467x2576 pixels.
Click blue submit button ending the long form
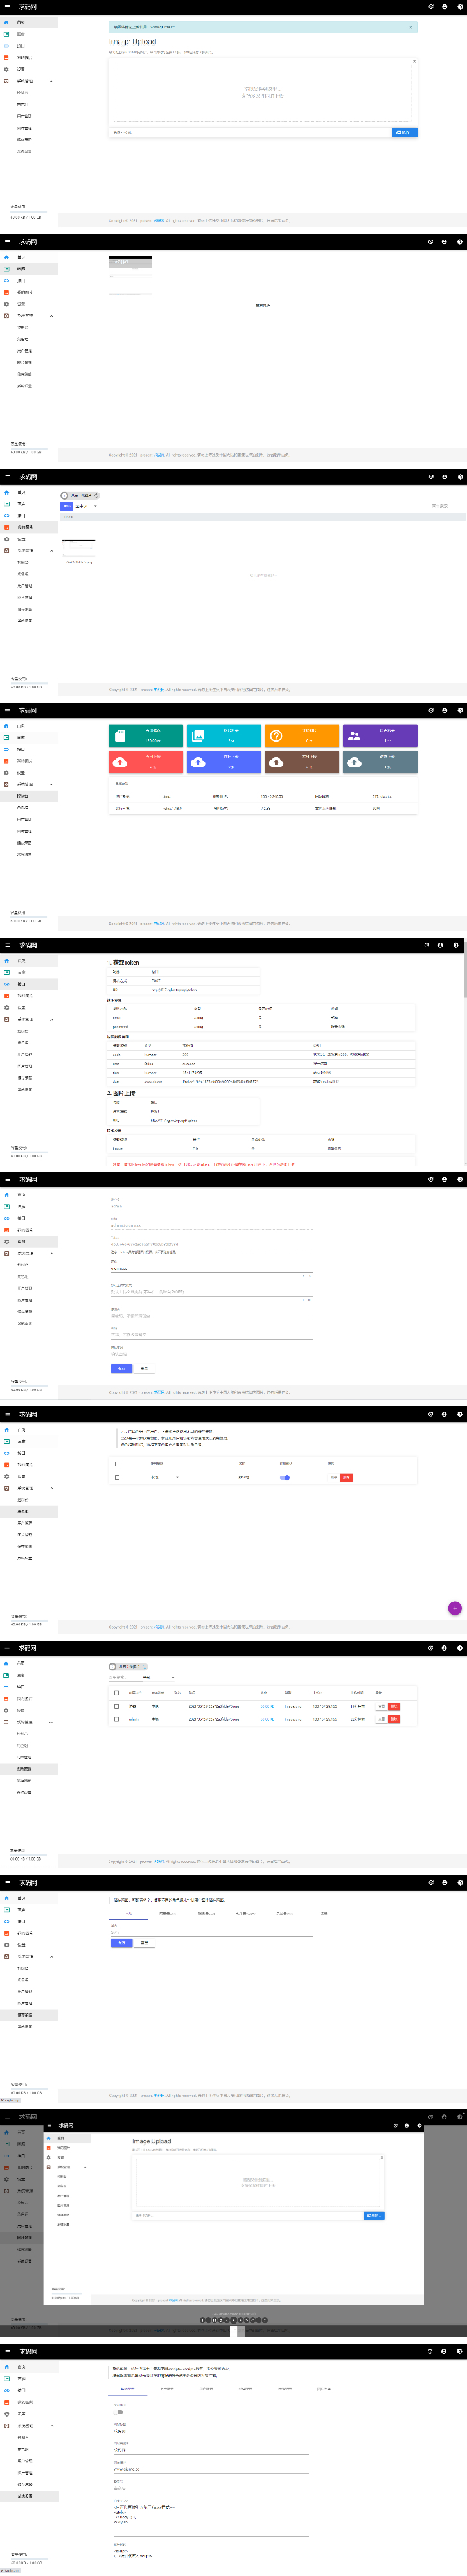(121, 1368)
